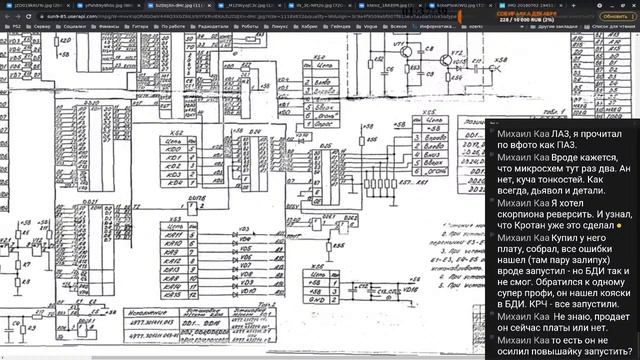
Task: Open the Роботы bookmark folder
Action: [246, 27]
